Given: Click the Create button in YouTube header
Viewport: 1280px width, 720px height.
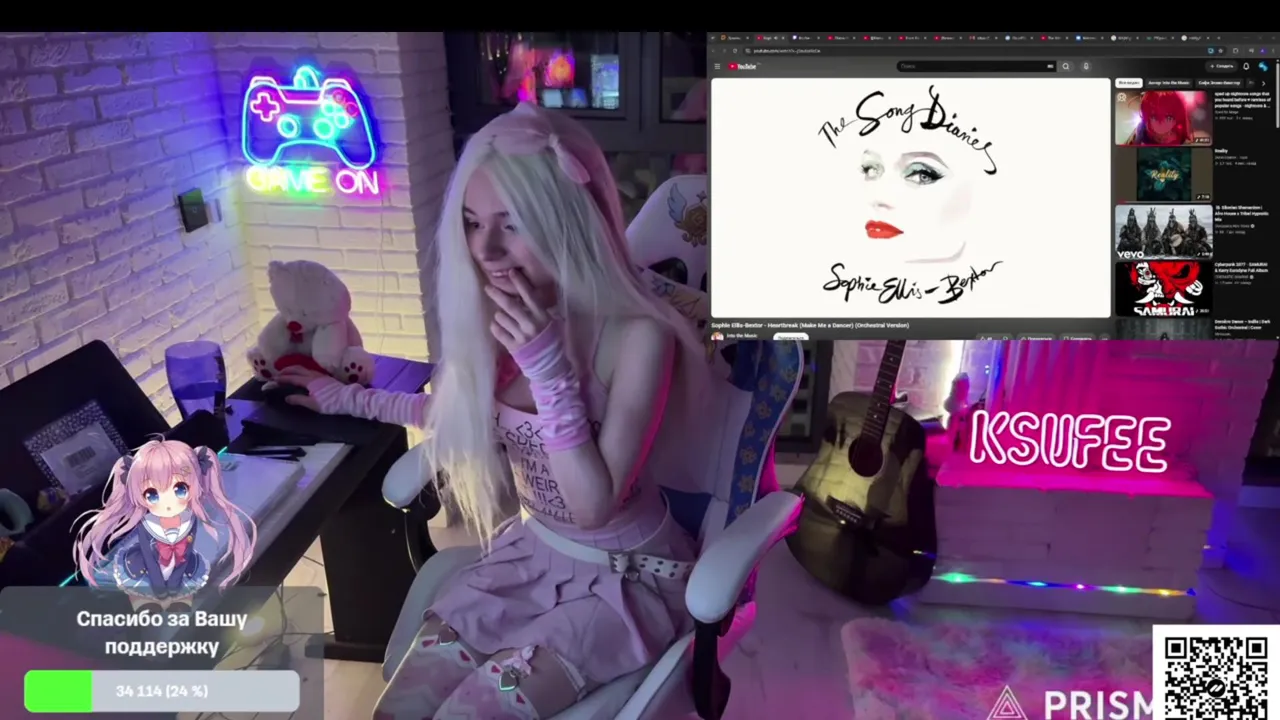Looking at the screenshot, I should point(1223,66).
